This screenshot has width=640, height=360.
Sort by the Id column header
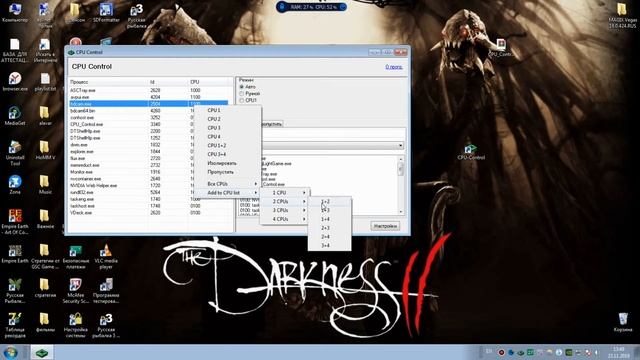(x=168, y=82)
